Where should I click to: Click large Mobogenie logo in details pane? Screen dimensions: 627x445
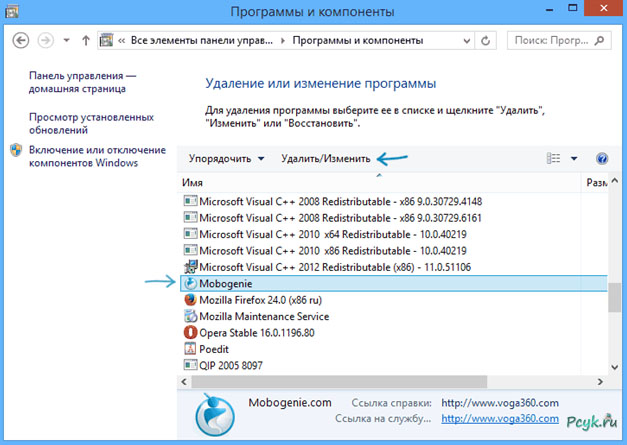[x=215, y=415]
